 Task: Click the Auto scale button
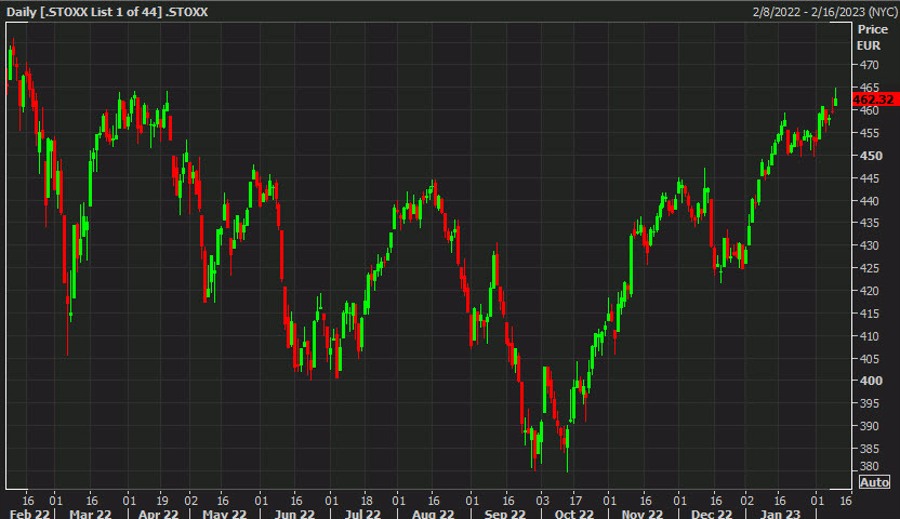point(873,482)
